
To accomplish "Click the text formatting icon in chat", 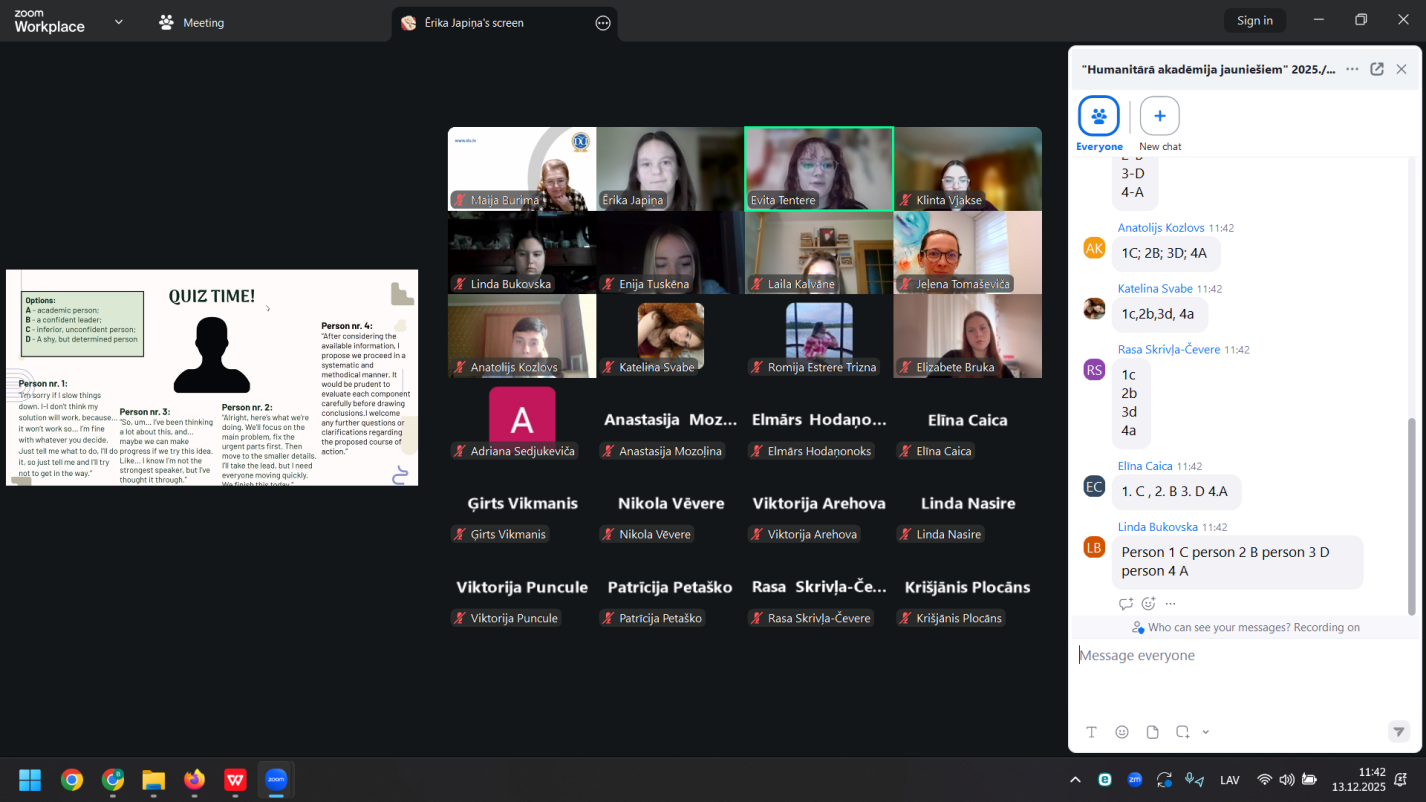I will click(1092, 732).
